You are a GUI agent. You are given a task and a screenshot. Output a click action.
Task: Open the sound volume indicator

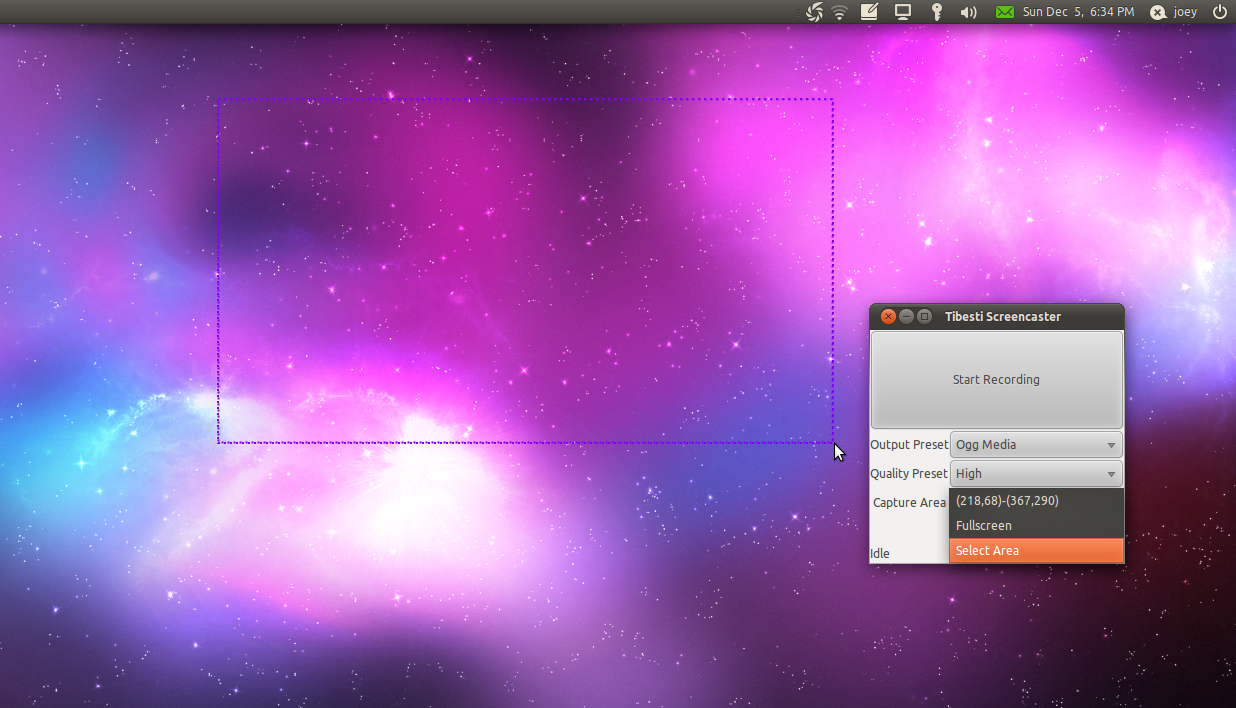click(968, 12)
